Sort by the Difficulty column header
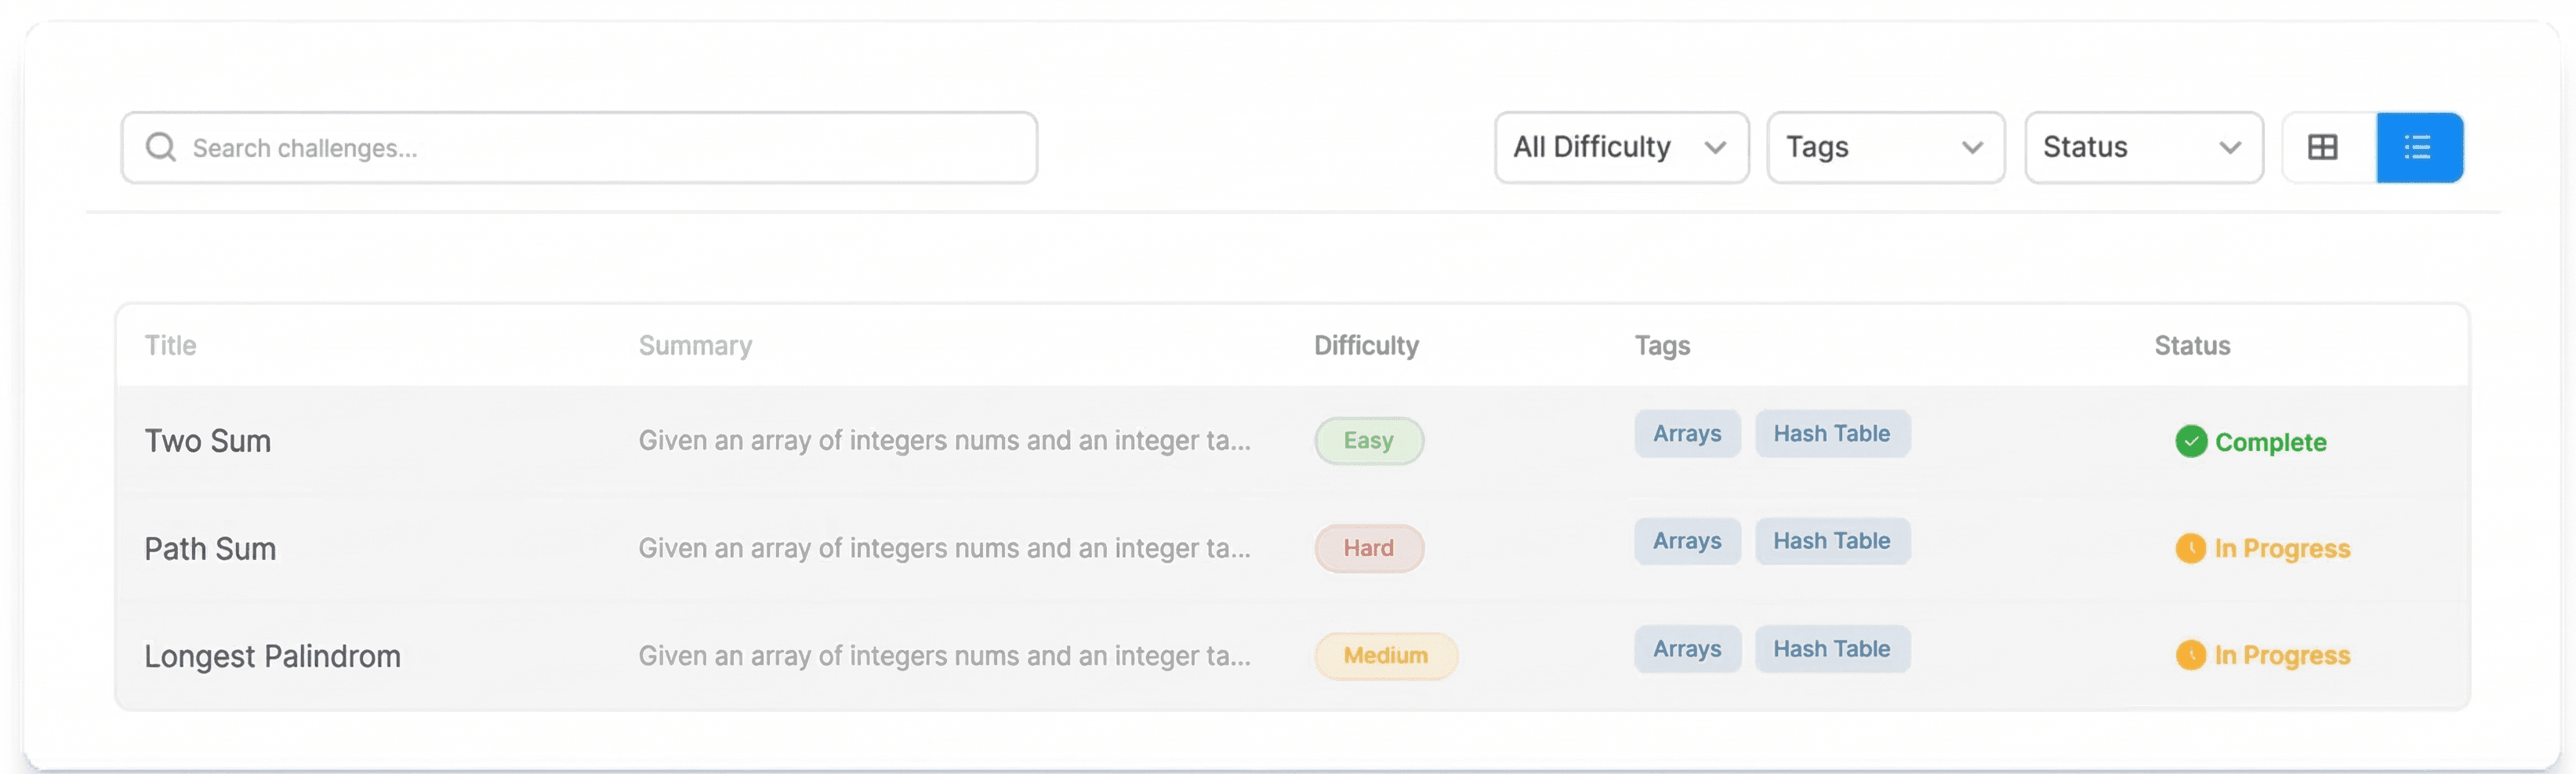2576x774 pixels. point(1366,345)
